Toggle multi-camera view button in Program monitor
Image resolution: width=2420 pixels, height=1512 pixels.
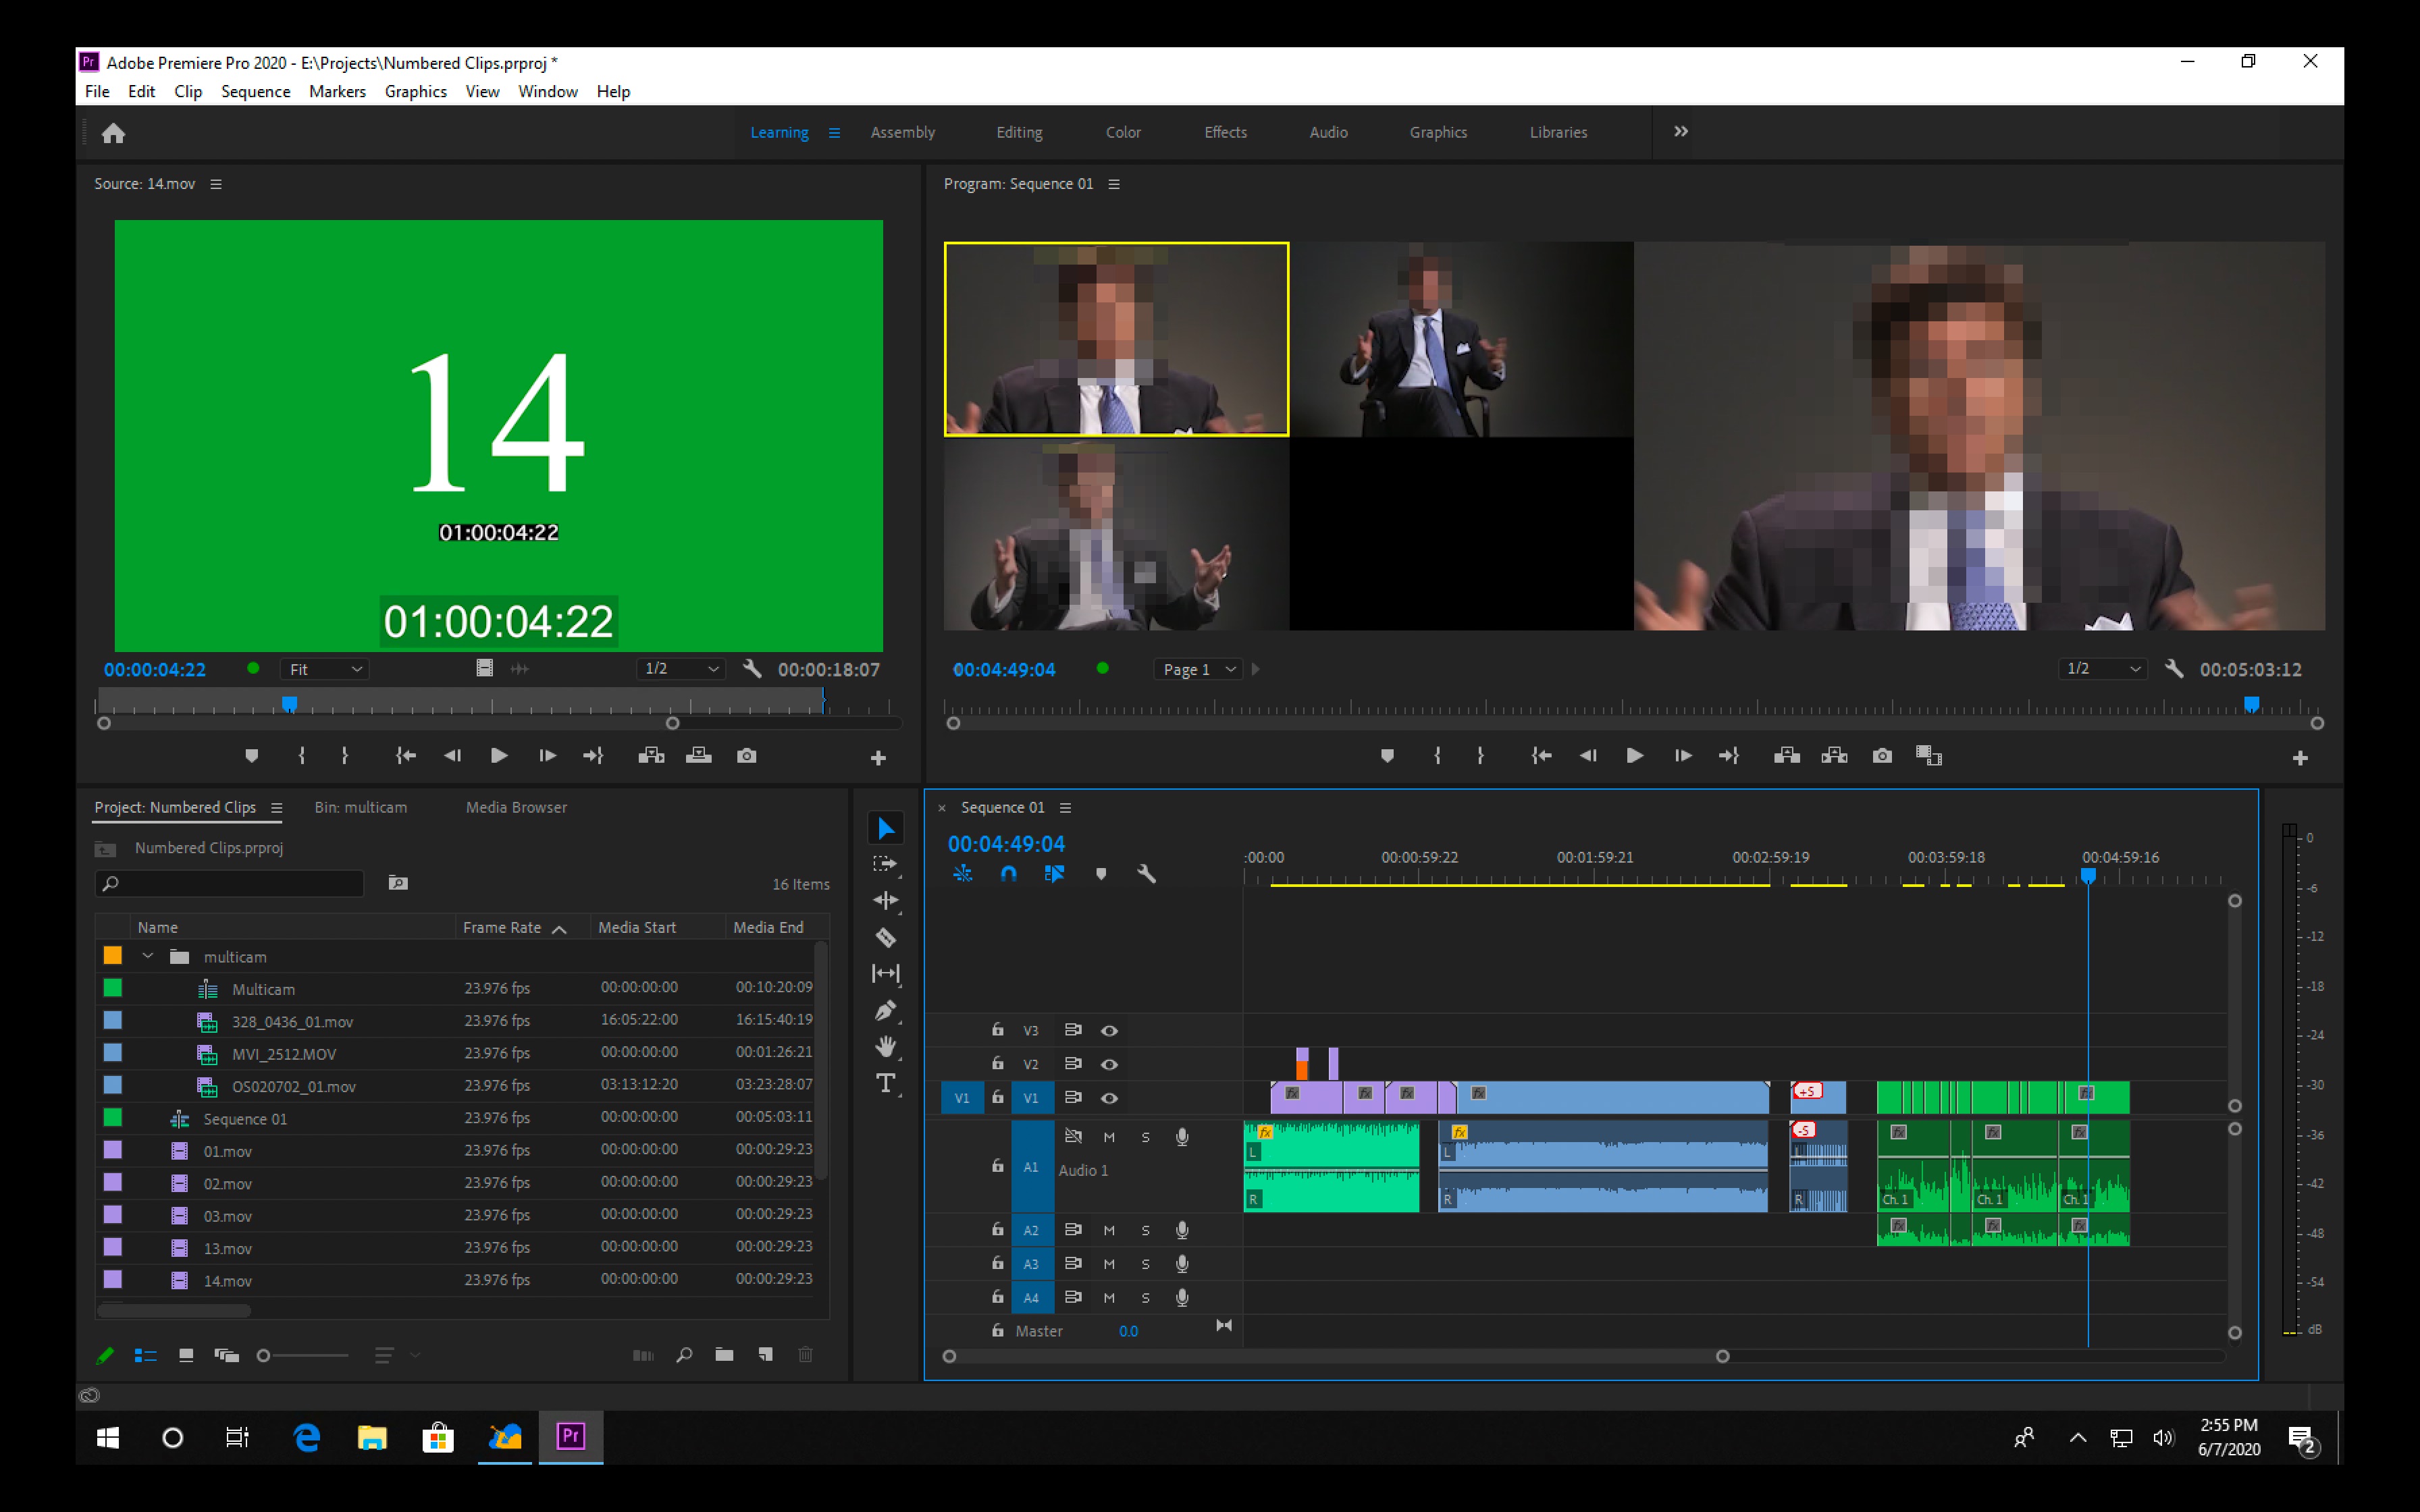1929,756
